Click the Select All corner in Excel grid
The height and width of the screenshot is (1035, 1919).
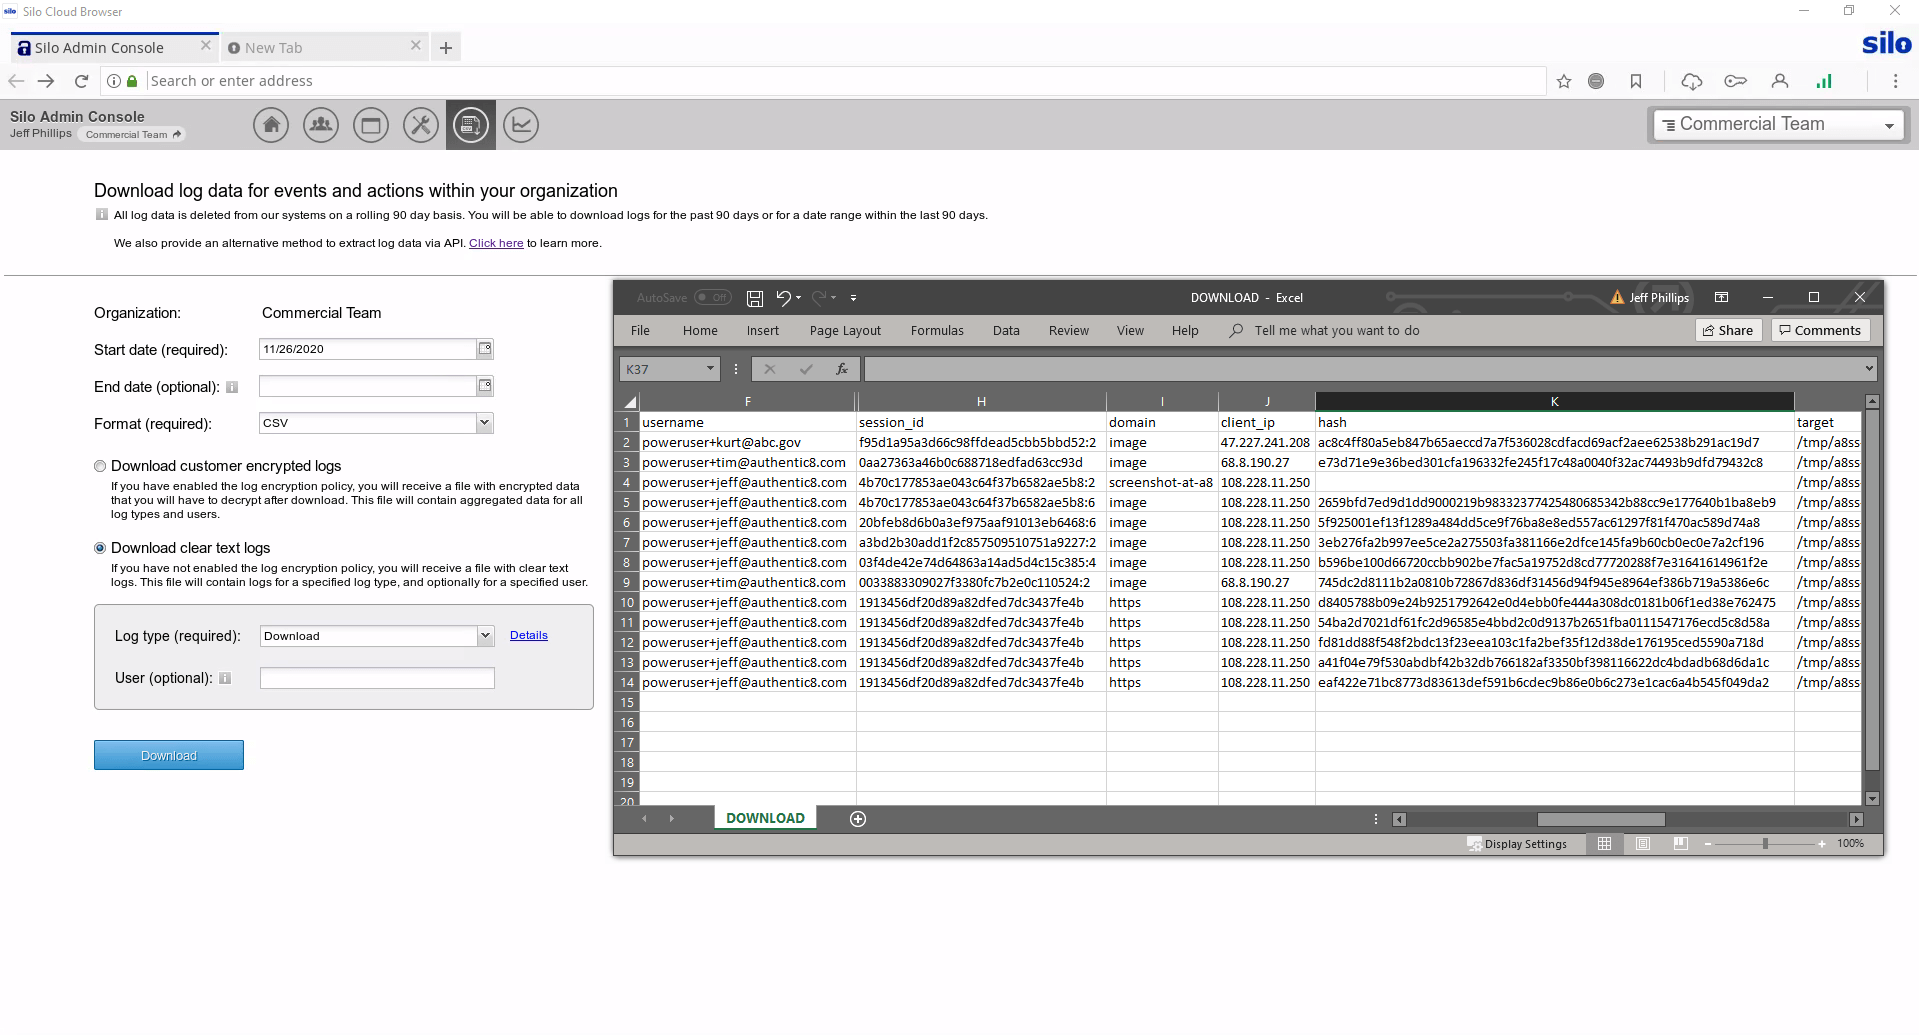628,402
